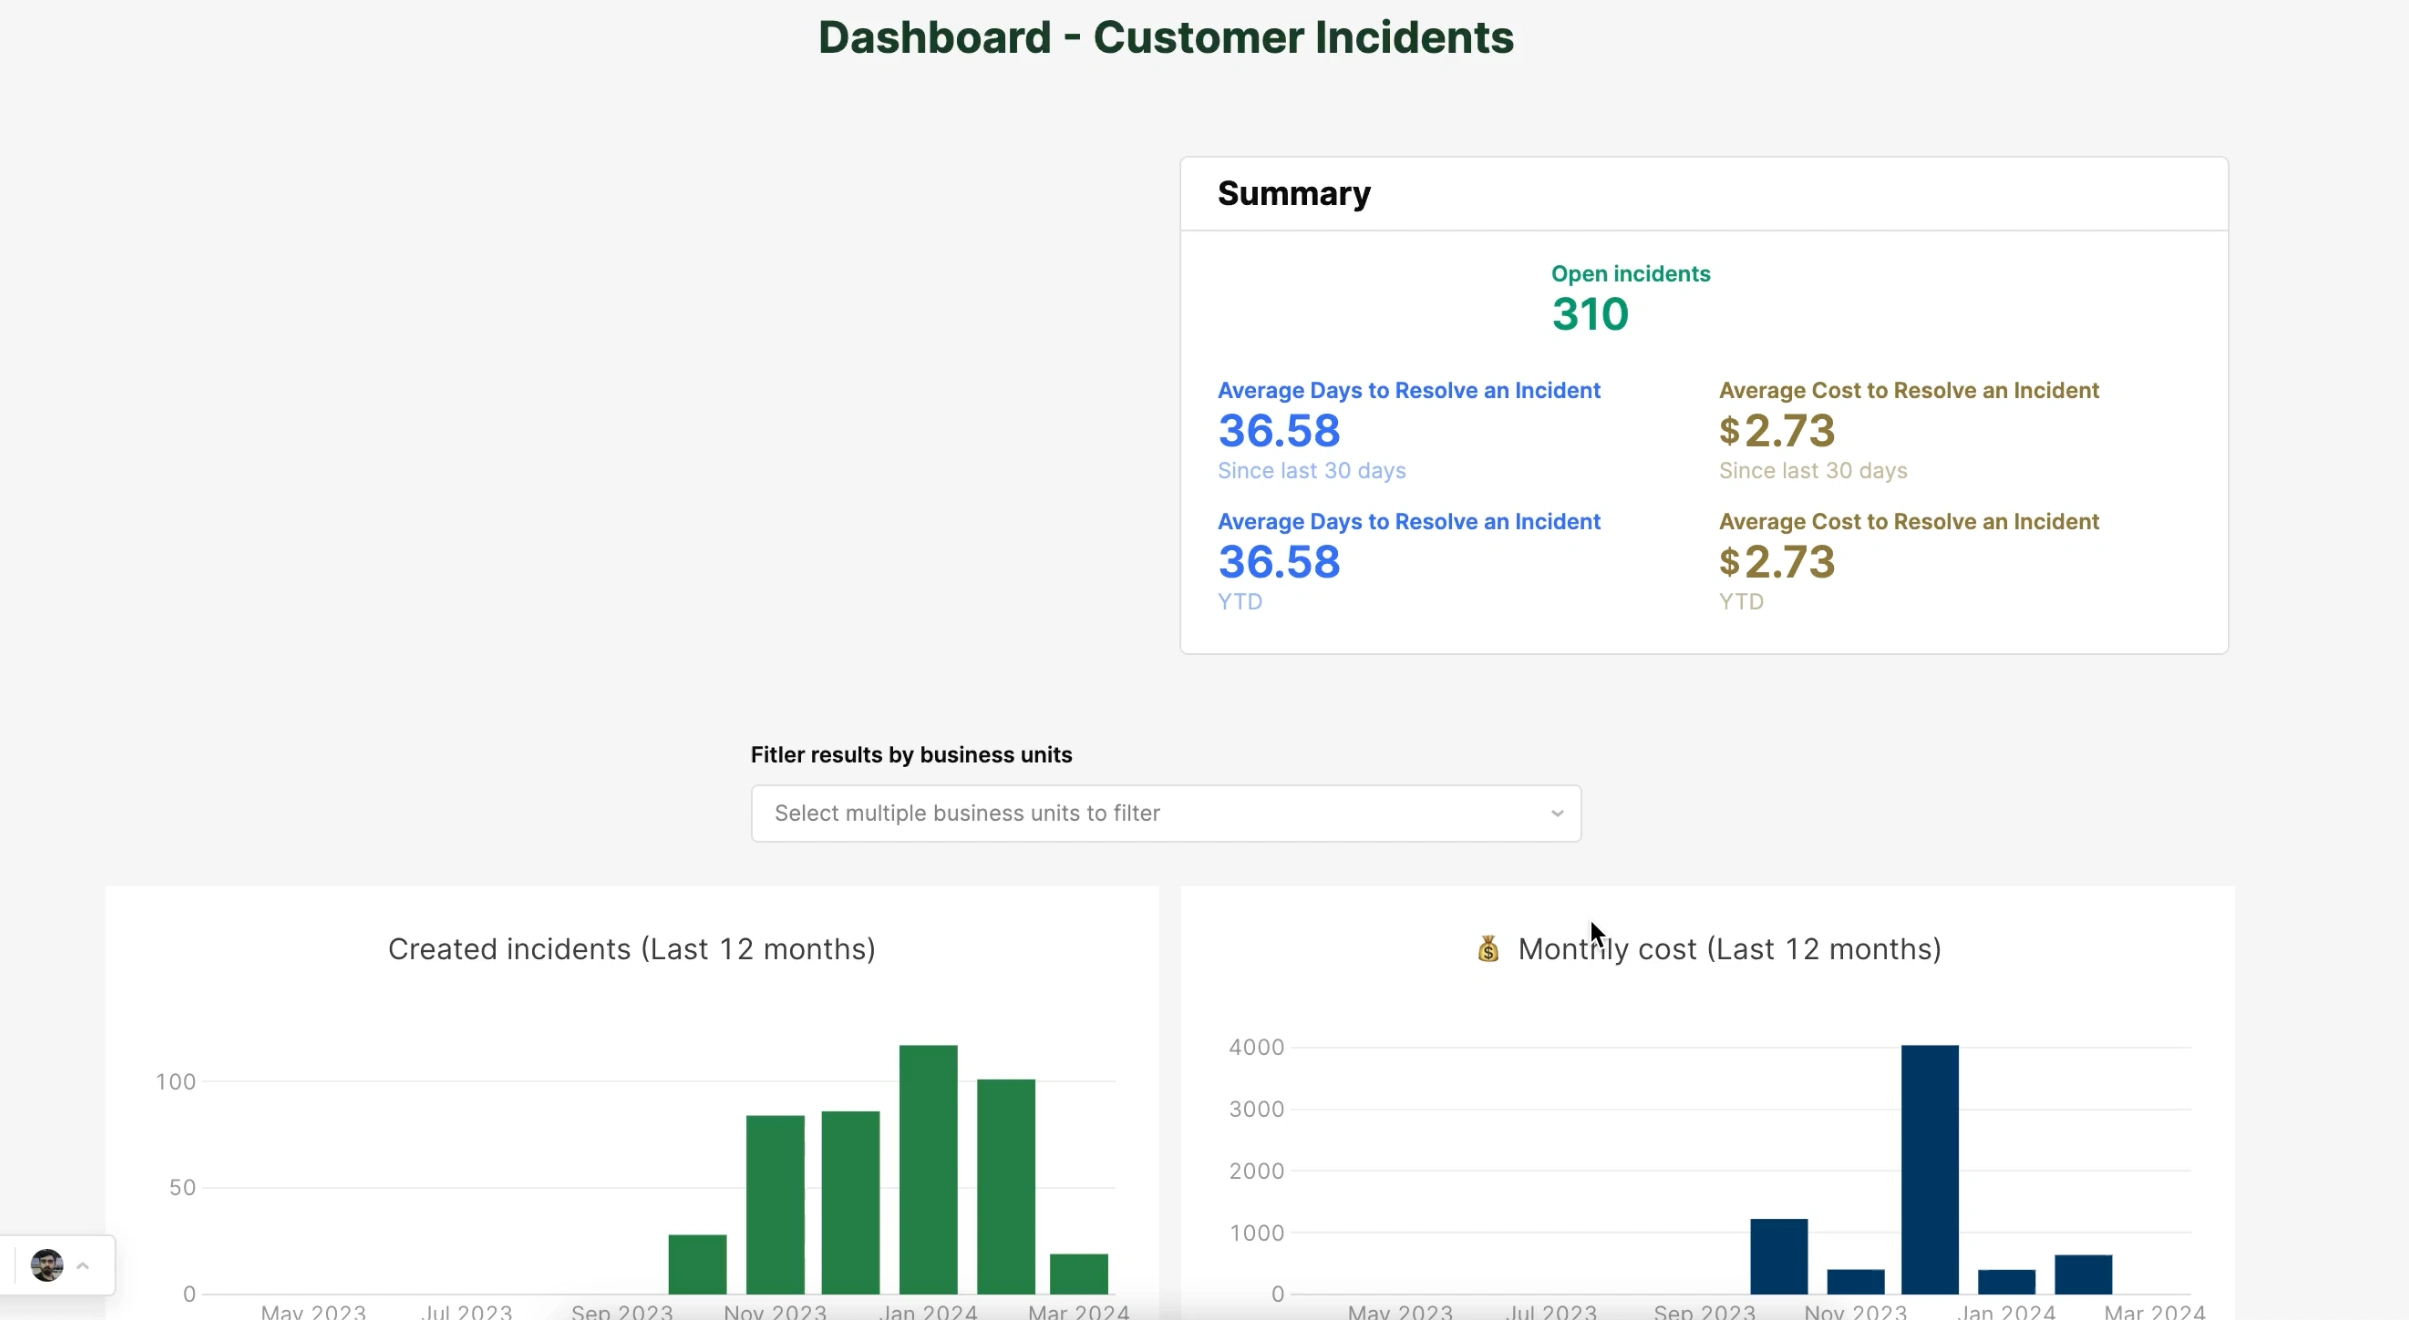Click the first green bar in Created incidents
2409x1320 pixels.
point(697,1264)
